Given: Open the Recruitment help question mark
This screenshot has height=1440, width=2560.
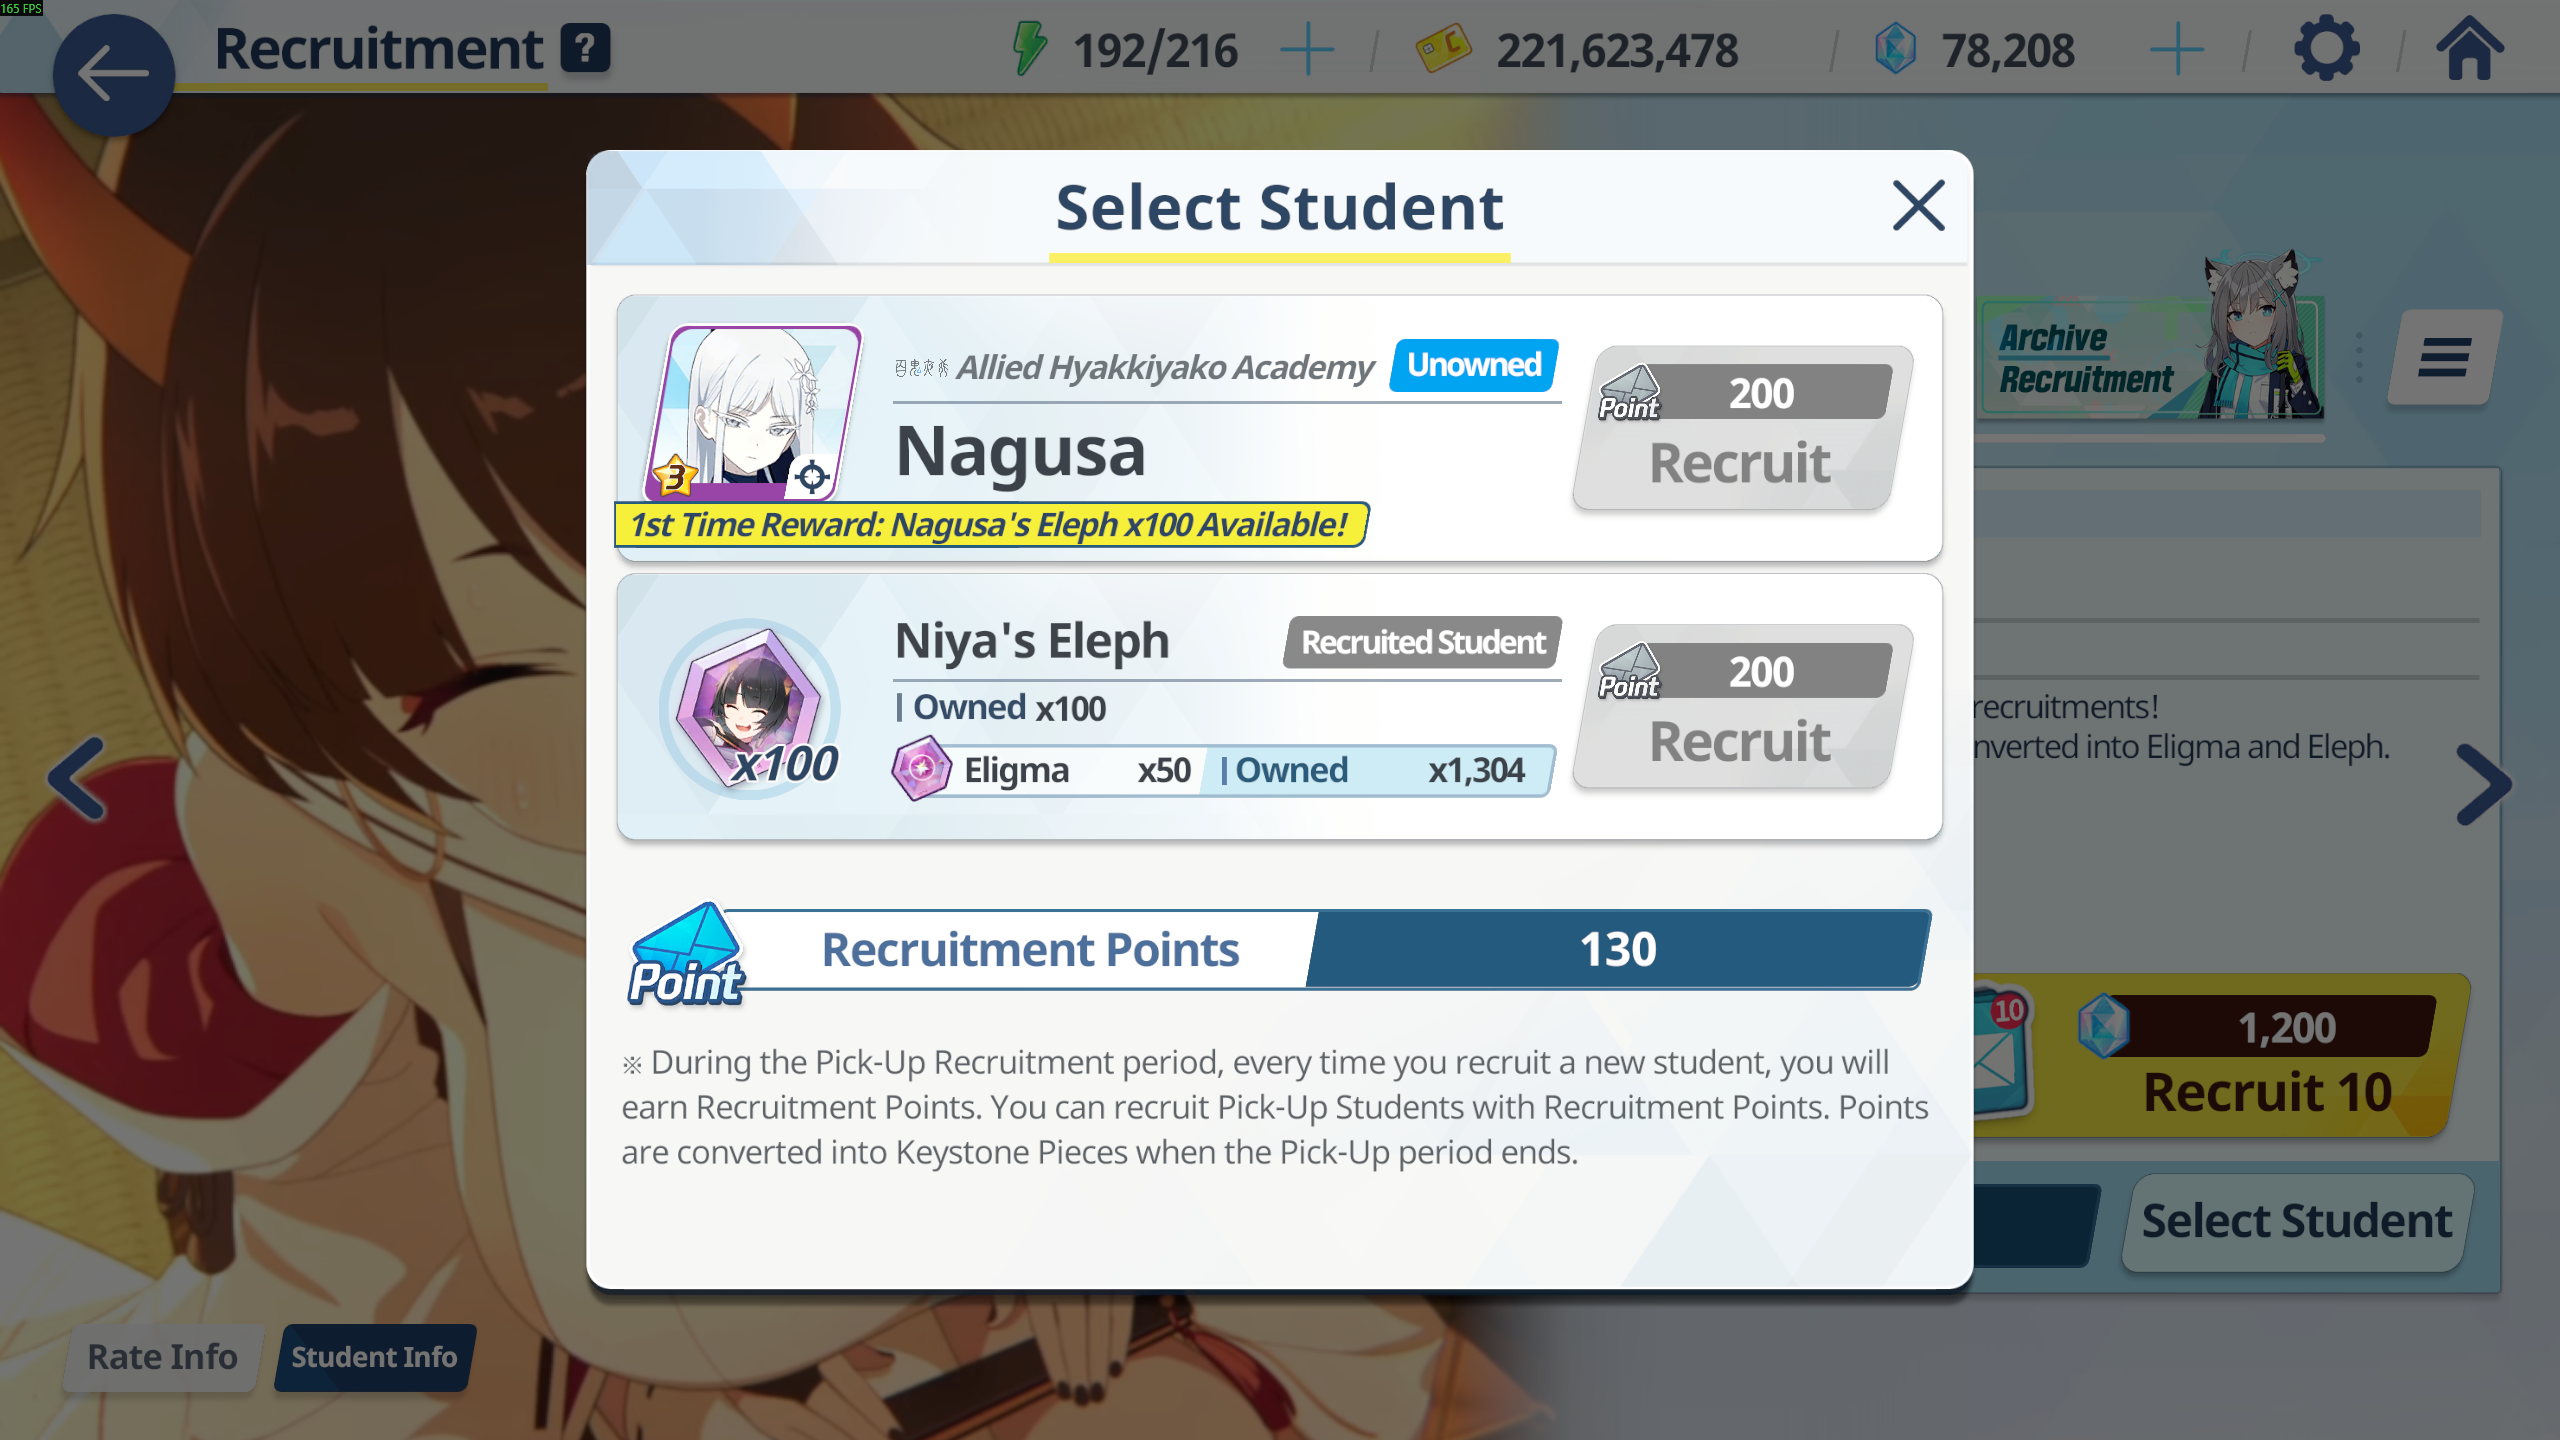Looking at the screenshot, I should (x=585, y=48).
